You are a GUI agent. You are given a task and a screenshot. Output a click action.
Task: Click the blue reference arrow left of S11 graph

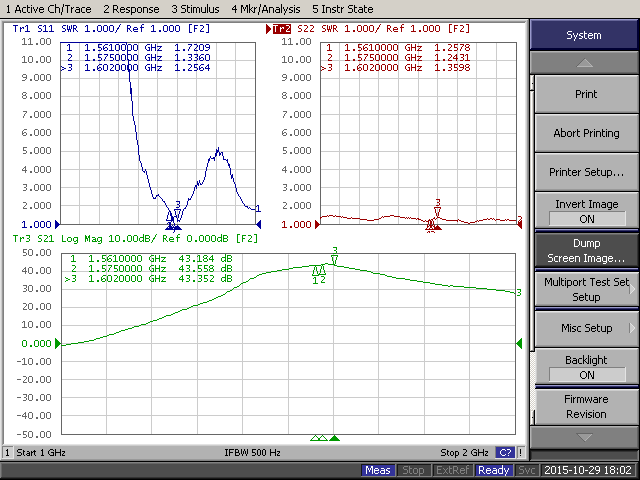58,224
